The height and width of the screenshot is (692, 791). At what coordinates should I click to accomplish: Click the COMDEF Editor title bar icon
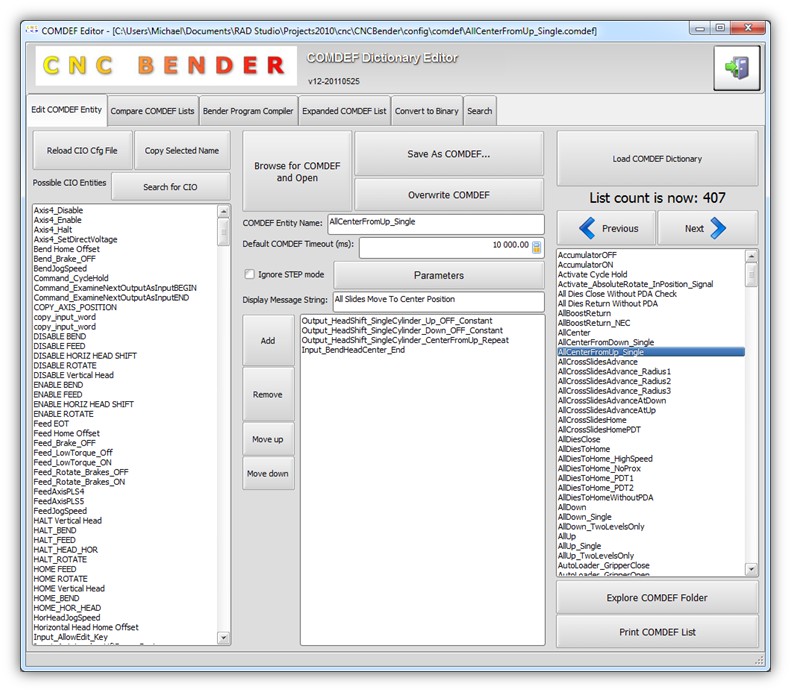click(x=31, y=30)
